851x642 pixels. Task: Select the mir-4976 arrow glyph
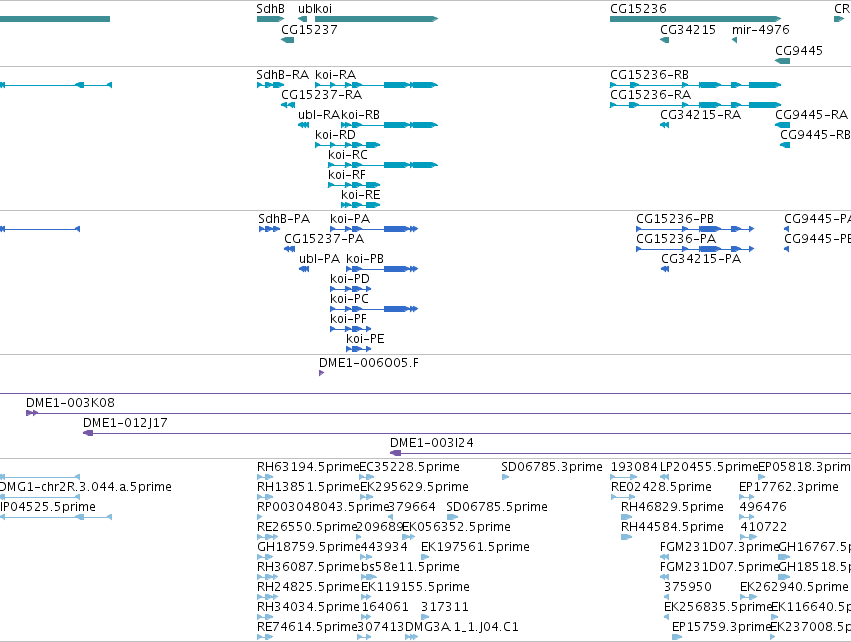pyautogui.click(x=734, y=40)
